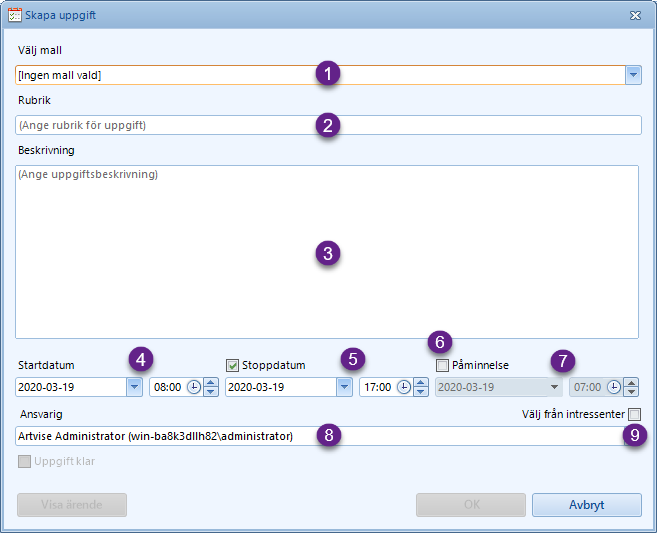
Task: Decrease stop time 17:00 with down arrow
Action: pos(421,392)
